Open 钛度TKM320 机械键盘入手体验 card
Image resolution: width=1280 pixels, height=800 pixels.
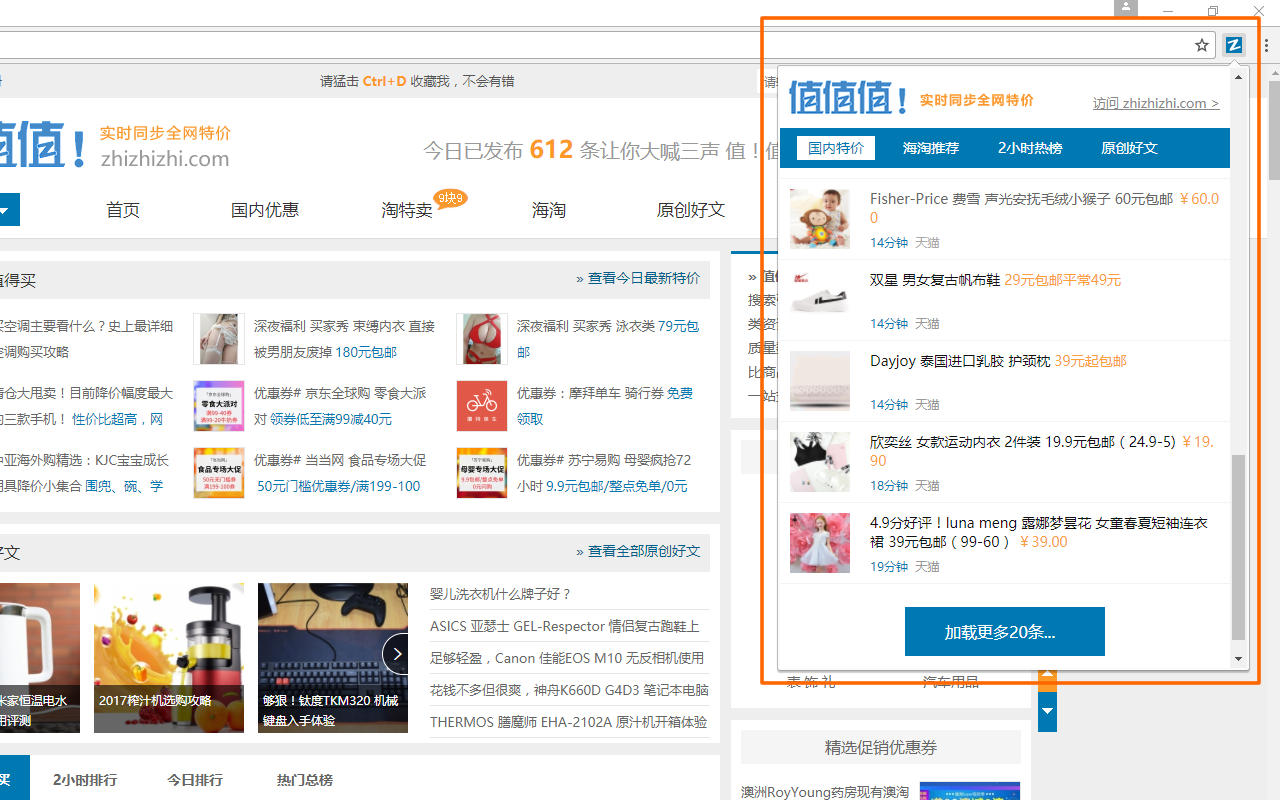coord(333,658)
